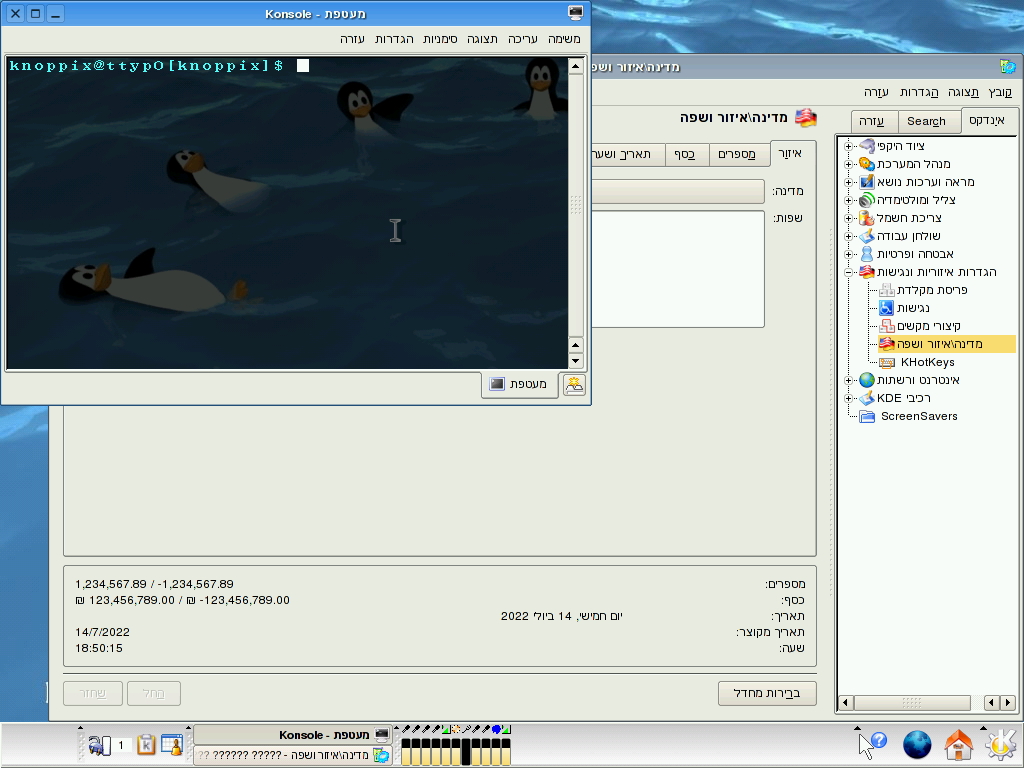Viewport: 1024px width, 768px height.
Task: Open the סימניות bookmarks menu in Konsole
Action: pyautogui.click(x=440, y=39)
